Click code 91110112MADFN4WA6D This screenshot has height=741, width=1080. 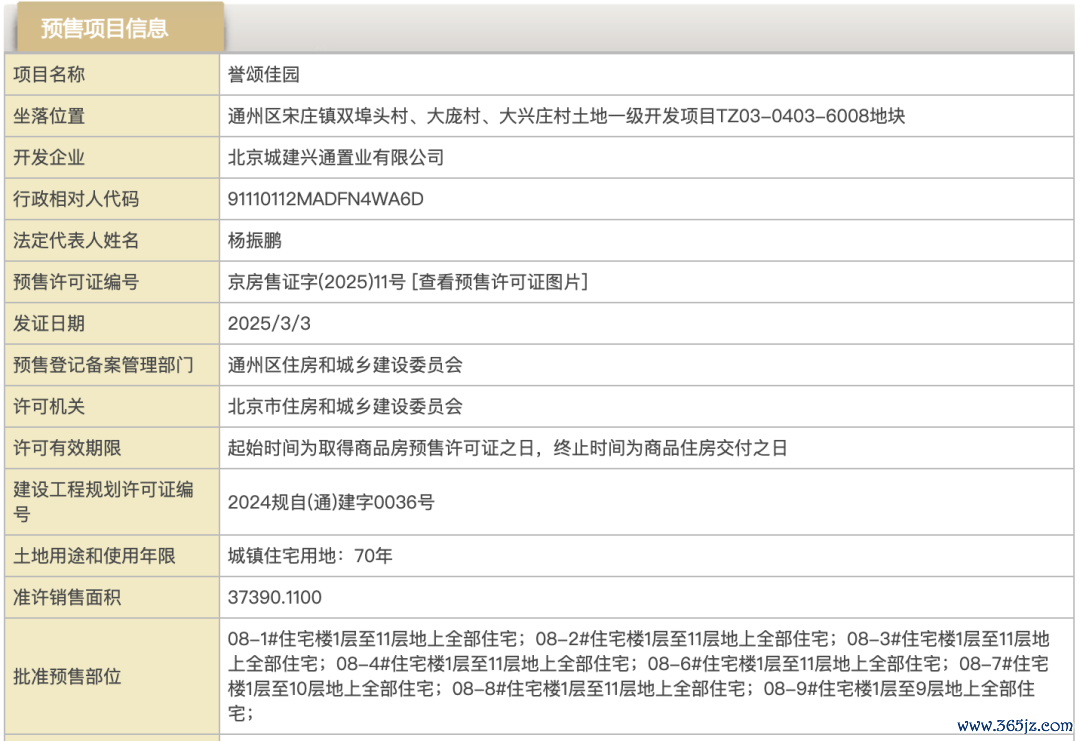(x=326, y=199)
